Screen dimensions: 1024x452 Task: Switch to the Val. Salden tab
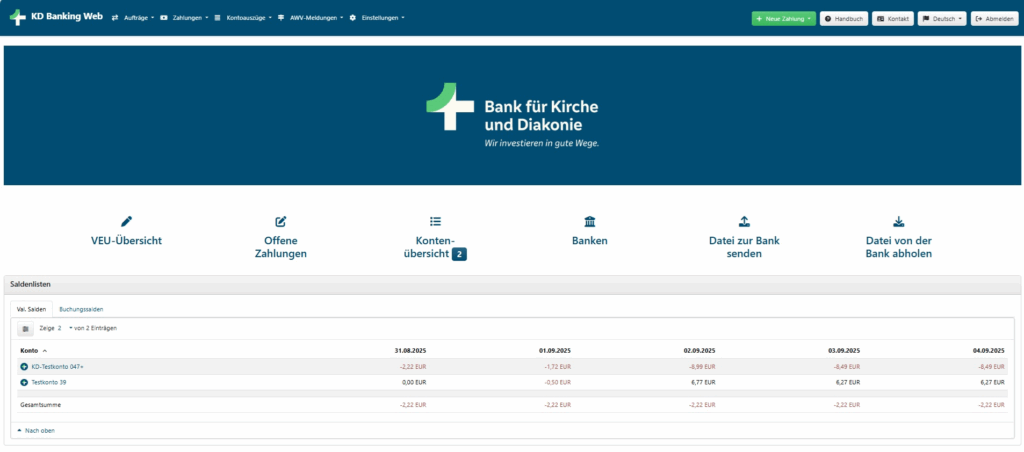click(31, 309)
